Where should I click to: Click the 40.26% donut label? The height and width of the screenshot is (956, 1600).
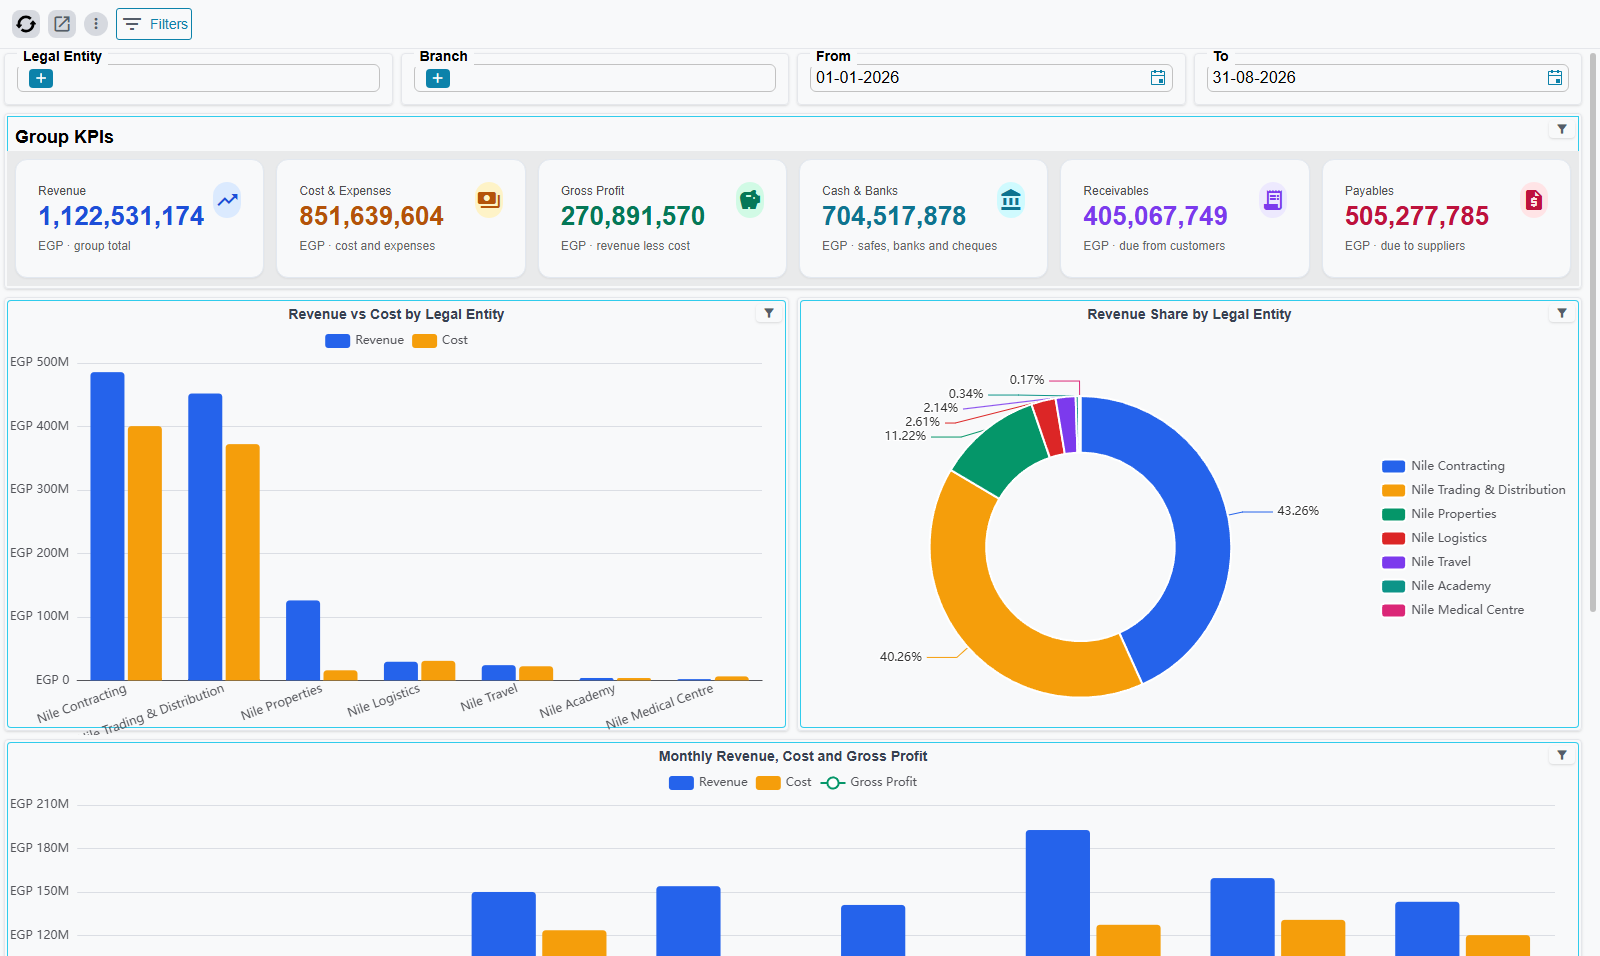pyautogui.click(x=901, y=657)
